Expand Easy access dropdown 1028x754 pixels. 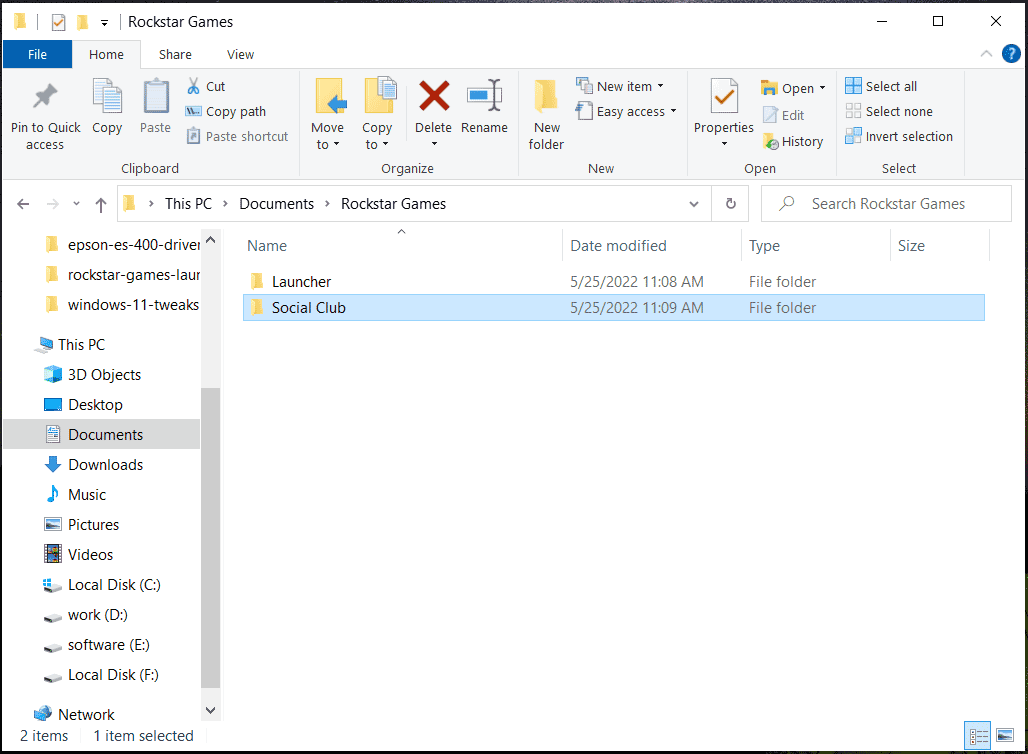[x=673, y=111]
